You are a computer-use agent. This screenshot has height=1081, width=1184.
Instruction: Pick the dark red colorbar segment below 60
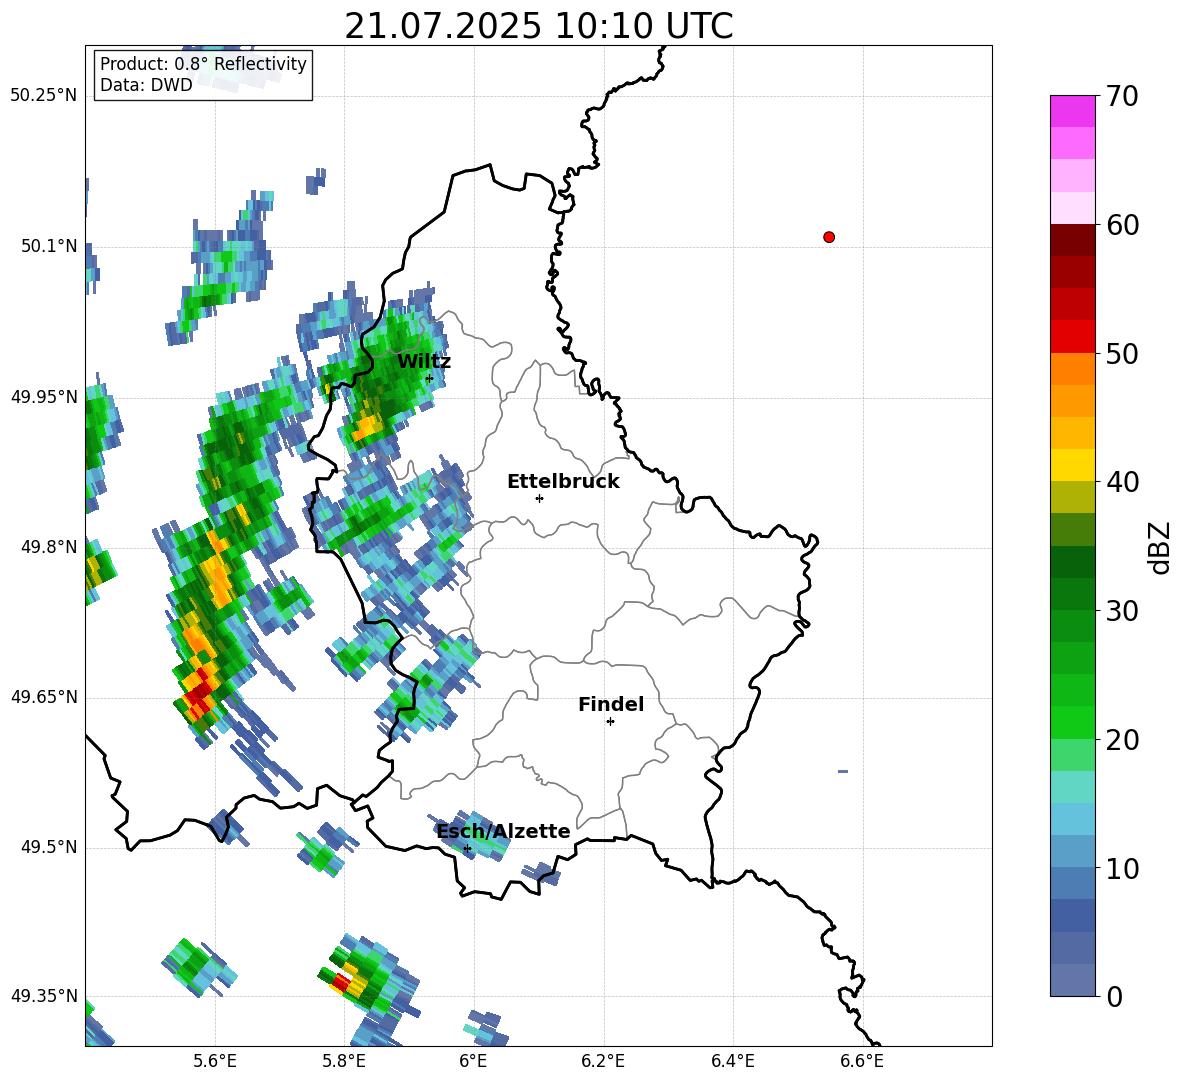1072,240
